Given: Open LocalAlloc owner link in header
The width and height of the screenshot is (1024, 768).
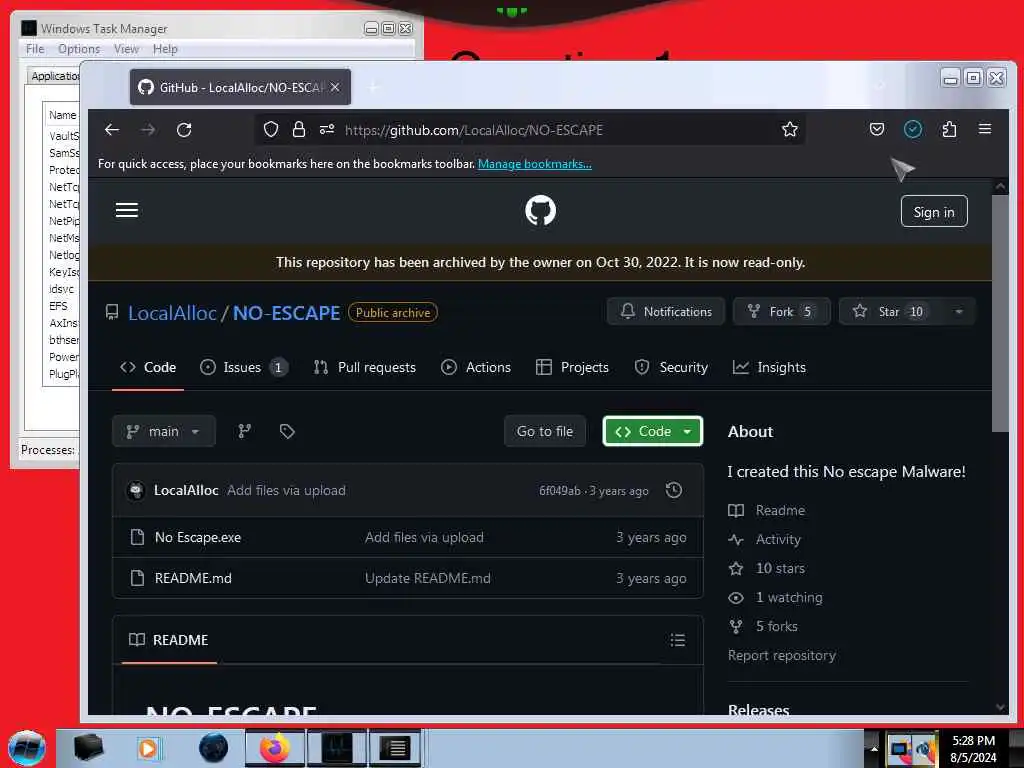Looking at the screenshot, I should [x=172, y=313].
